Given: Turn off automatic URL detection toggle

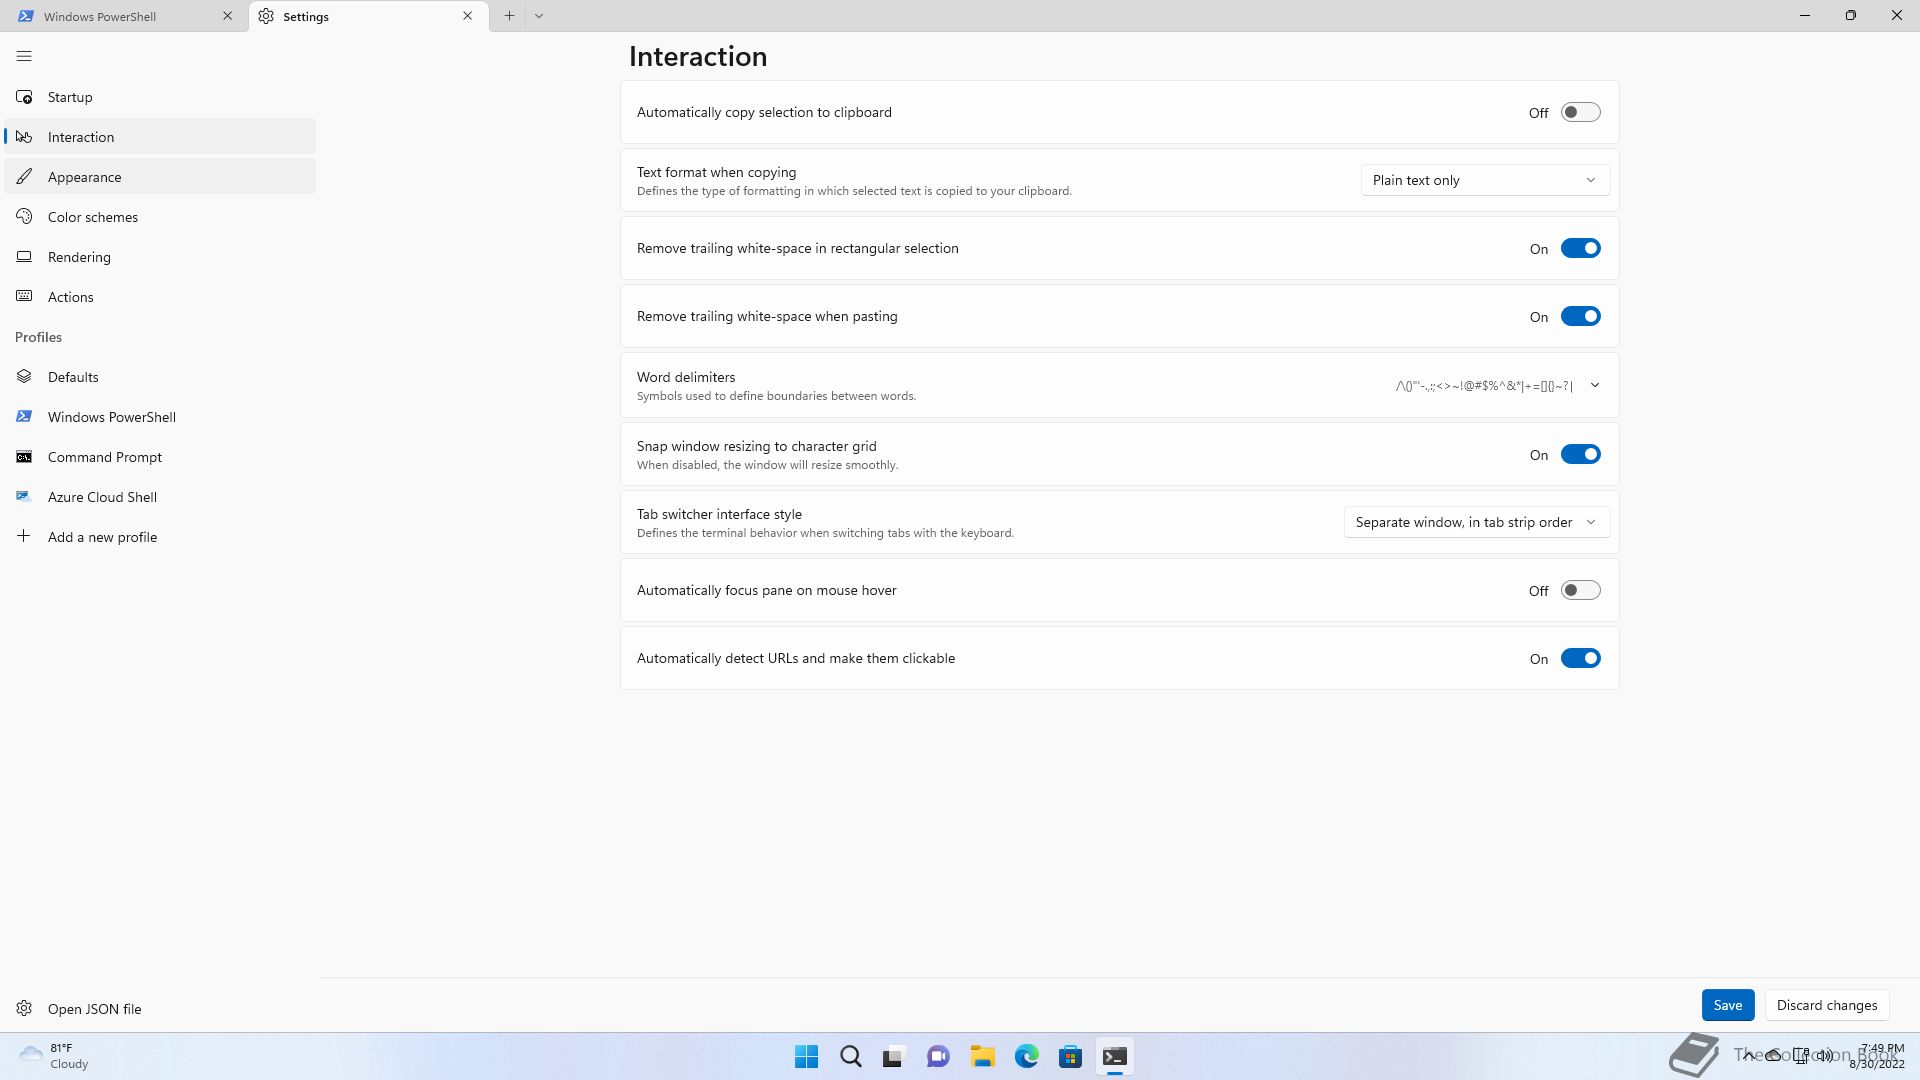Looking at the screenshot, I should pos(1580,658).
